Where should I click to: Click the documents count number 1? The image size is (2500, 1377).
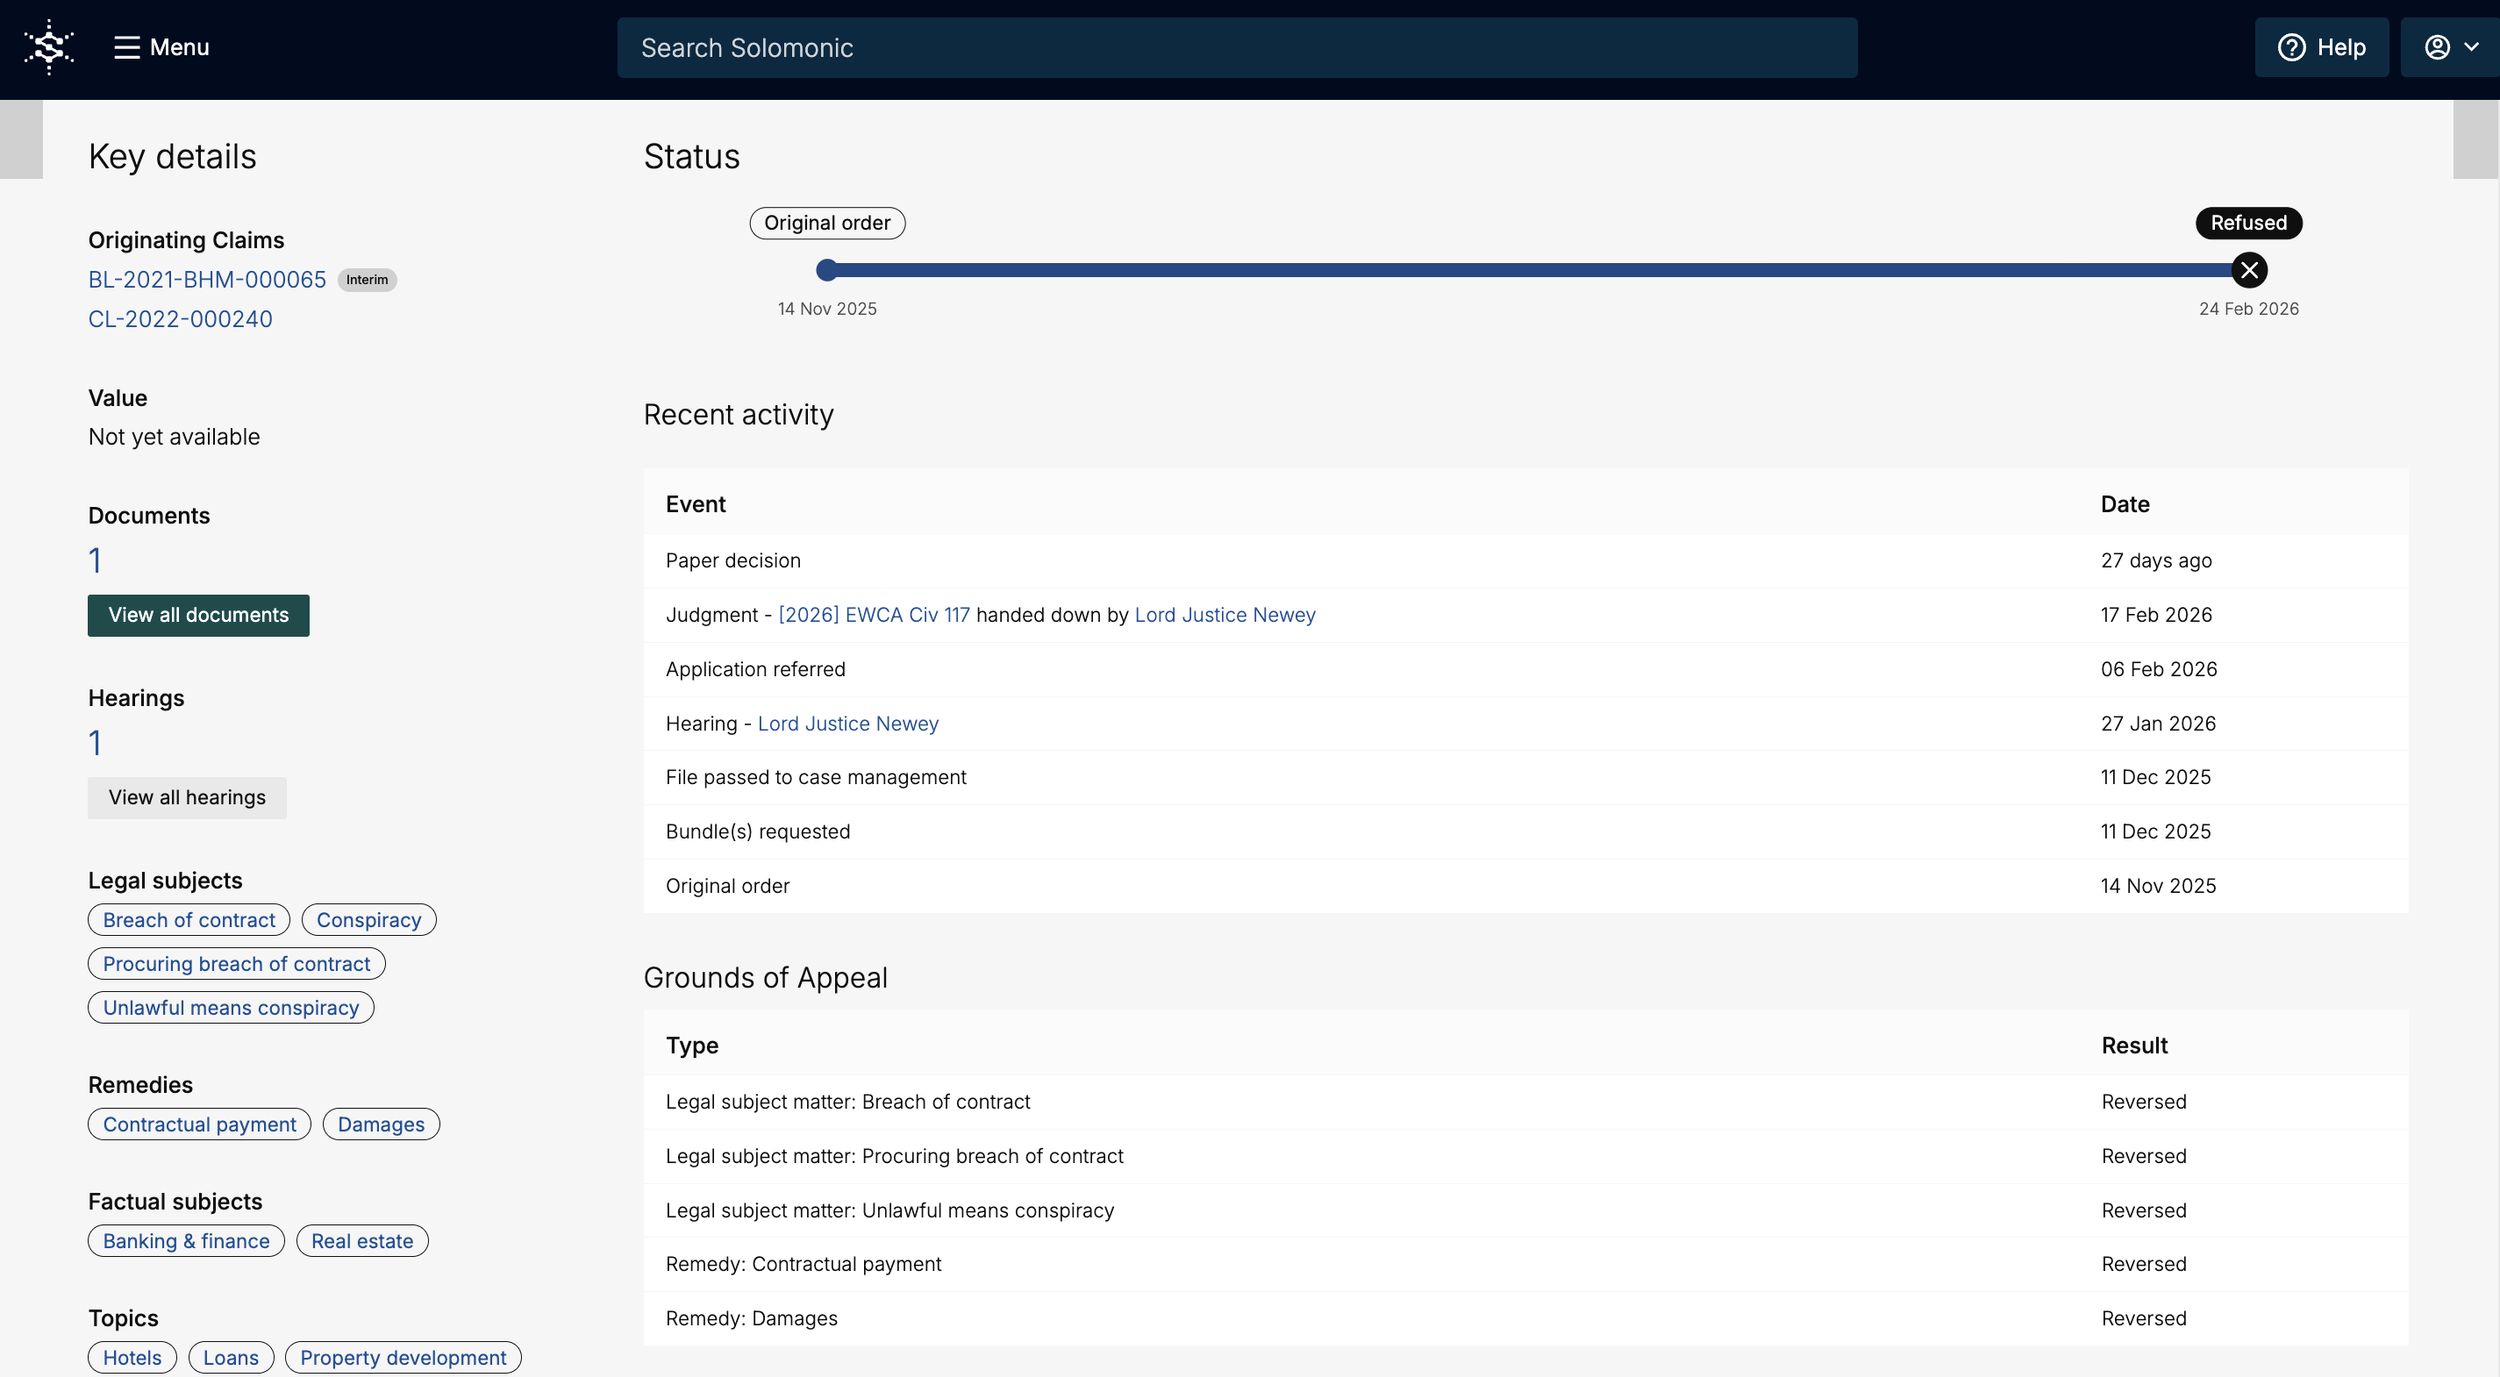coord(95,560)
